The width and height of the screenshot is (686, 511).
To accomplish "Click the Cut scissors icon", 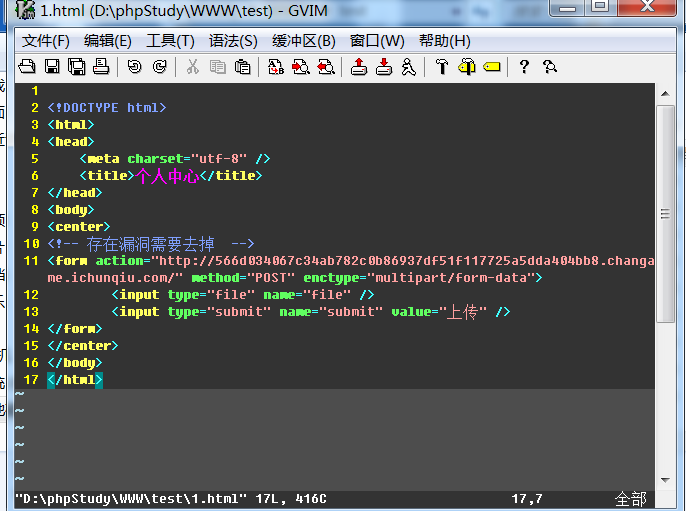I will tap(192, 67).
